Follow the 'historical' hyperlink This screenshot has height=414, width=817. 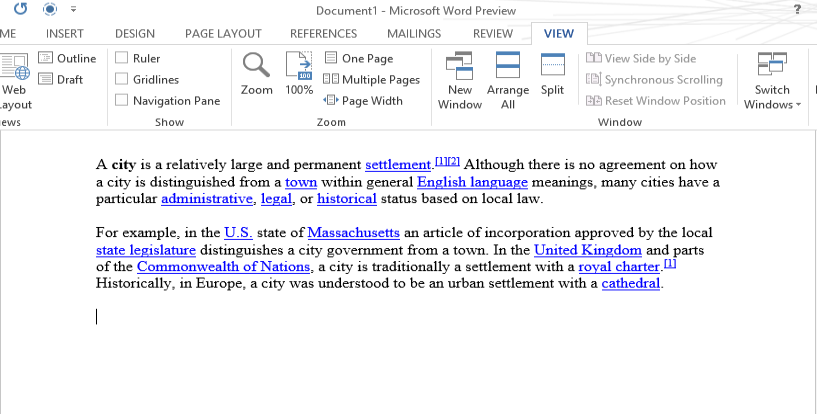tap(347, 199)
